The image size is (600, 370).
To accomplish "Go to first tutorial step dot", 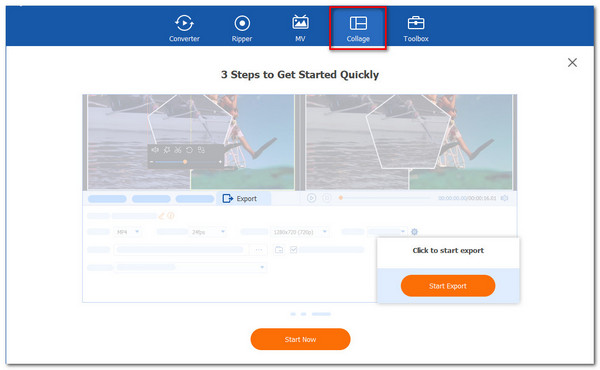I will (x=293, y=314).
